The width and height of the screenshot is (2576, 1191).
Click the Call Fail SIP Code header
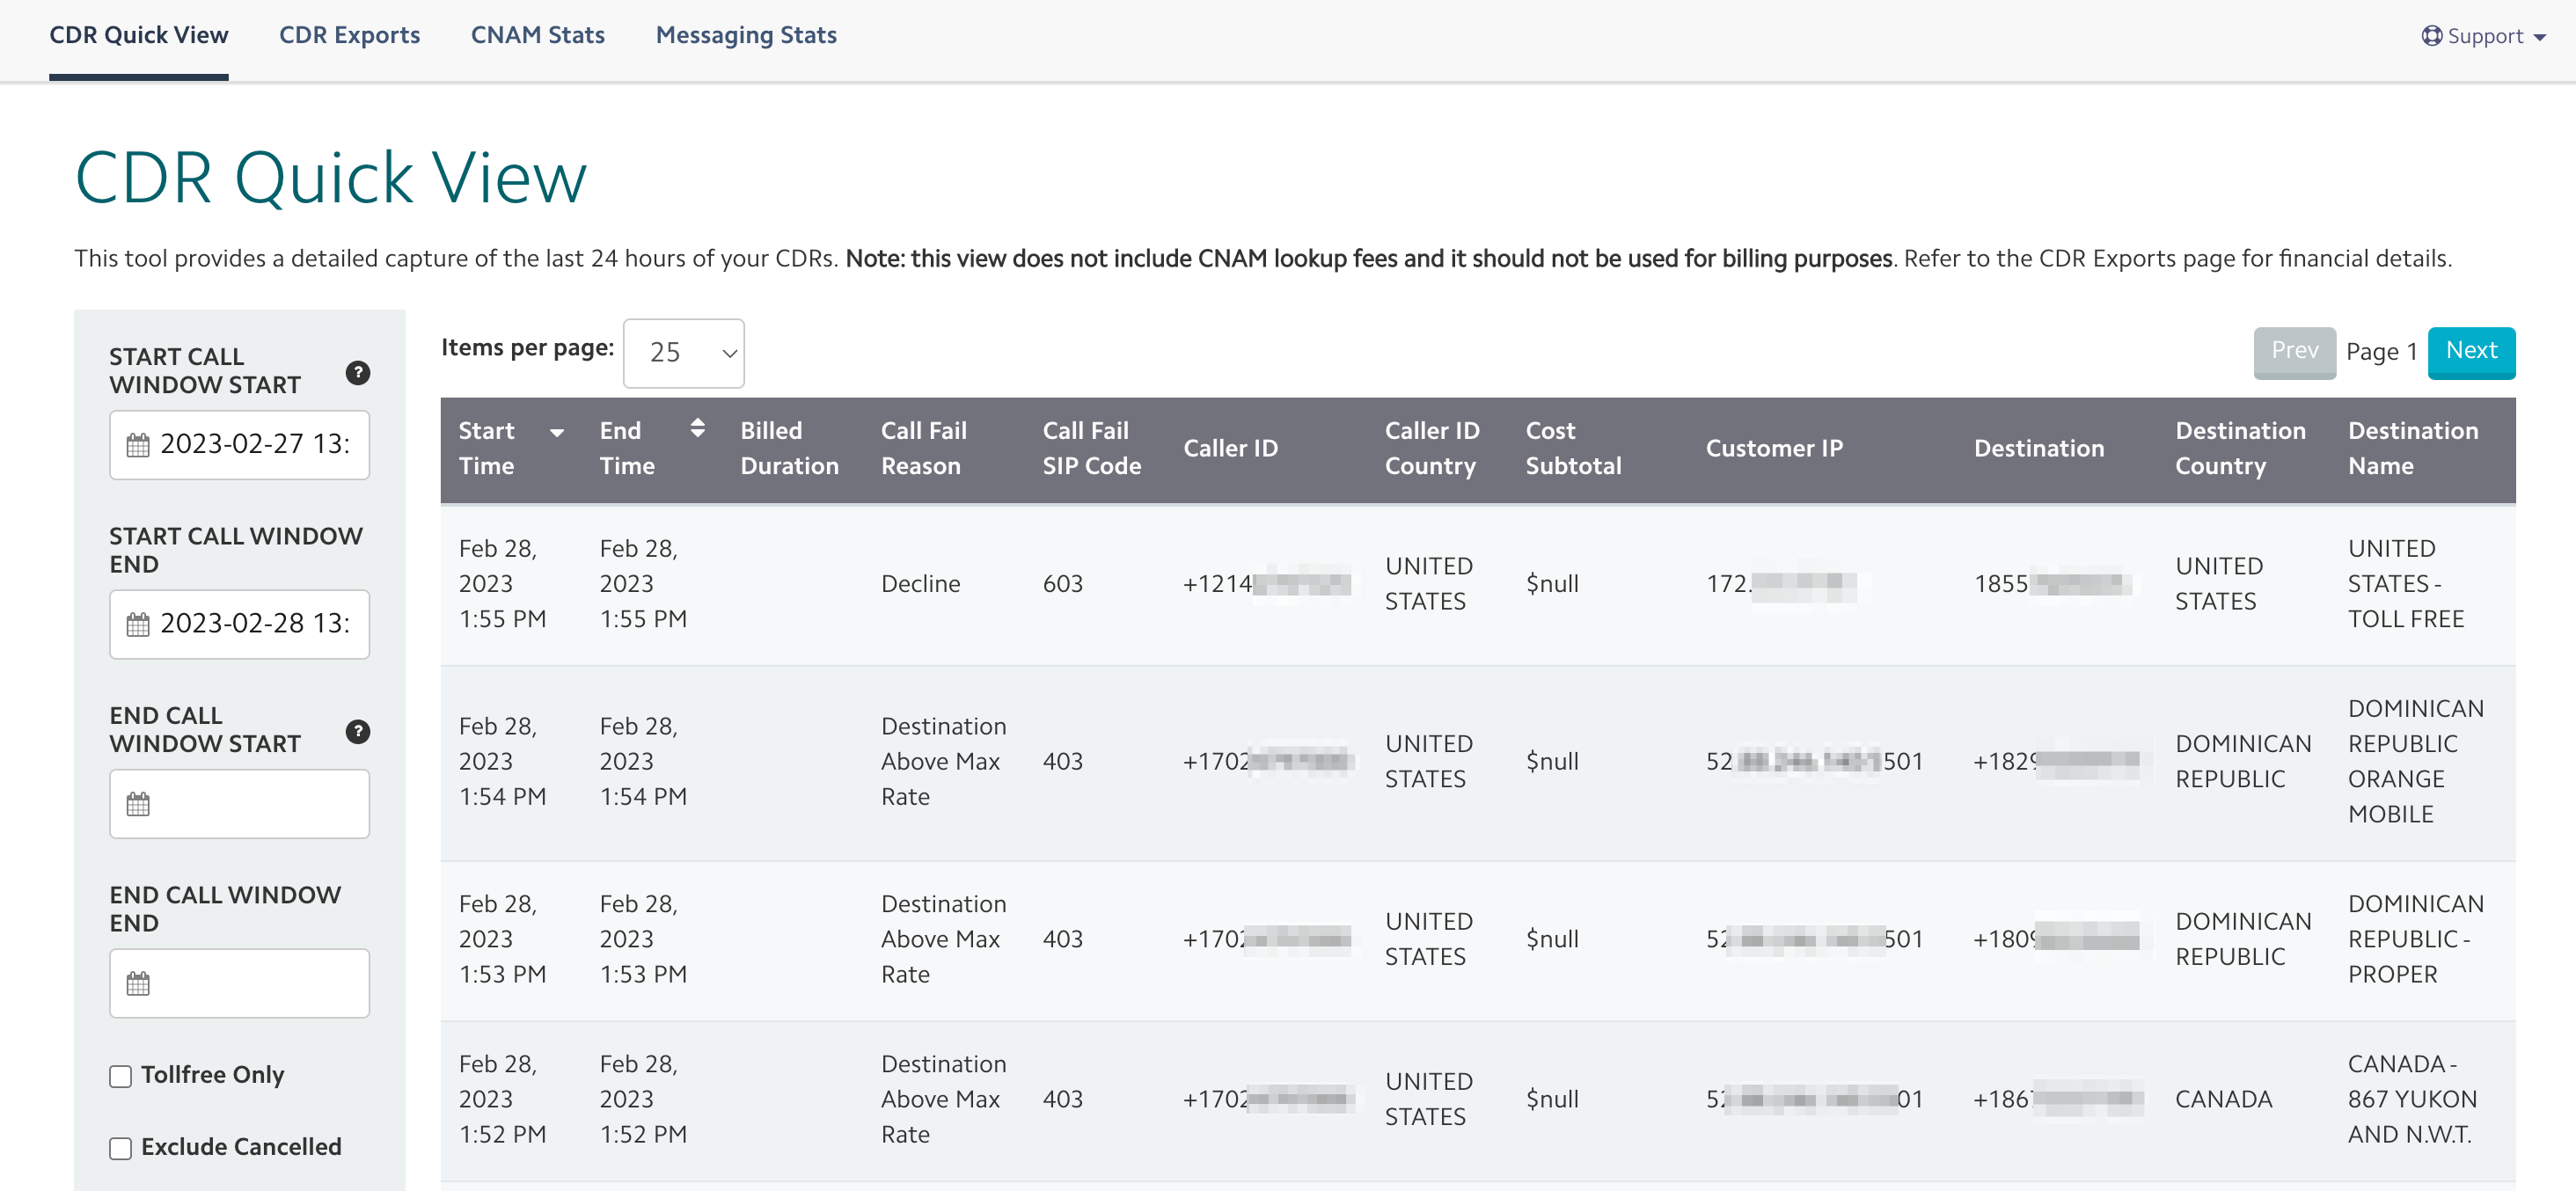click(1091, 448)
